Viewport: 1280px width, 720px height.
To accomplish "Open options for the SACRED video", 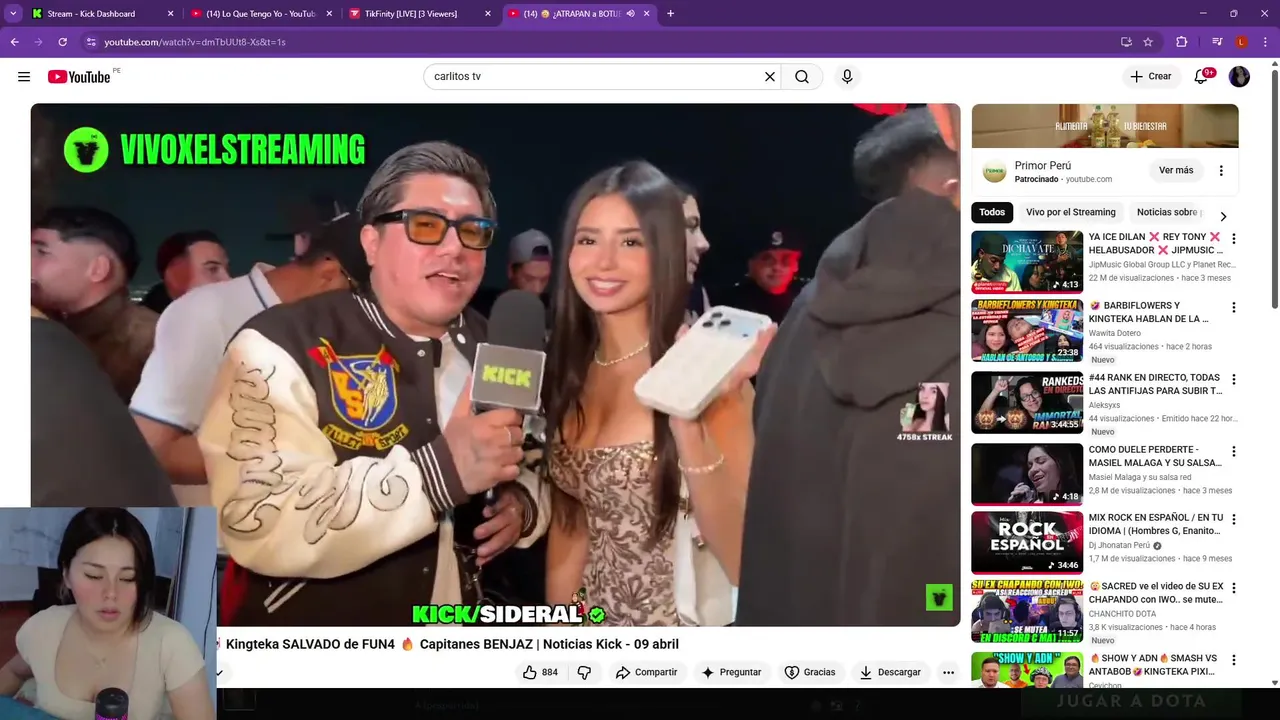I will click(1233, 587).
